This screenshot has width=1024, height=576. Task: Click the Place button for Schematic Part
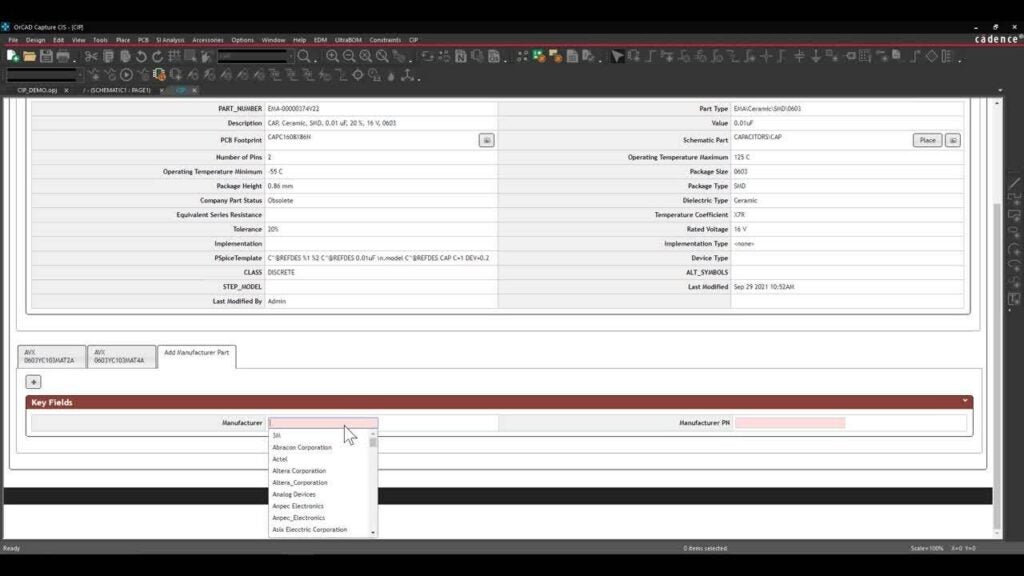point(927,140)
